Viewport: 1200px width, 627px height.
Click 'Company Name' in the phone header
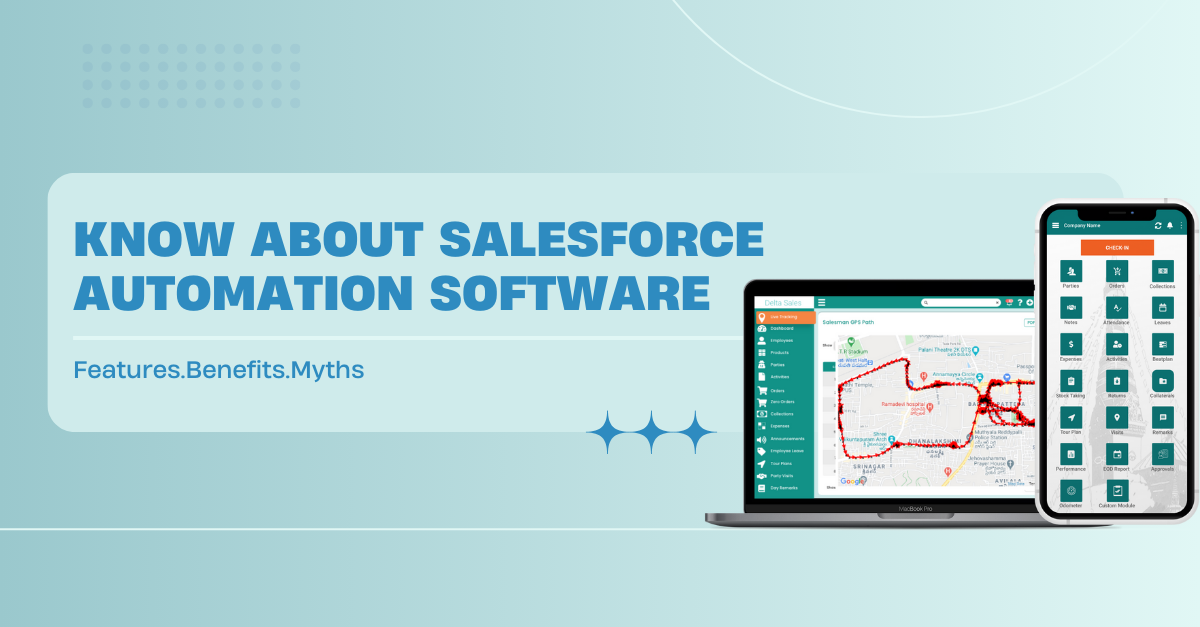1081,225
